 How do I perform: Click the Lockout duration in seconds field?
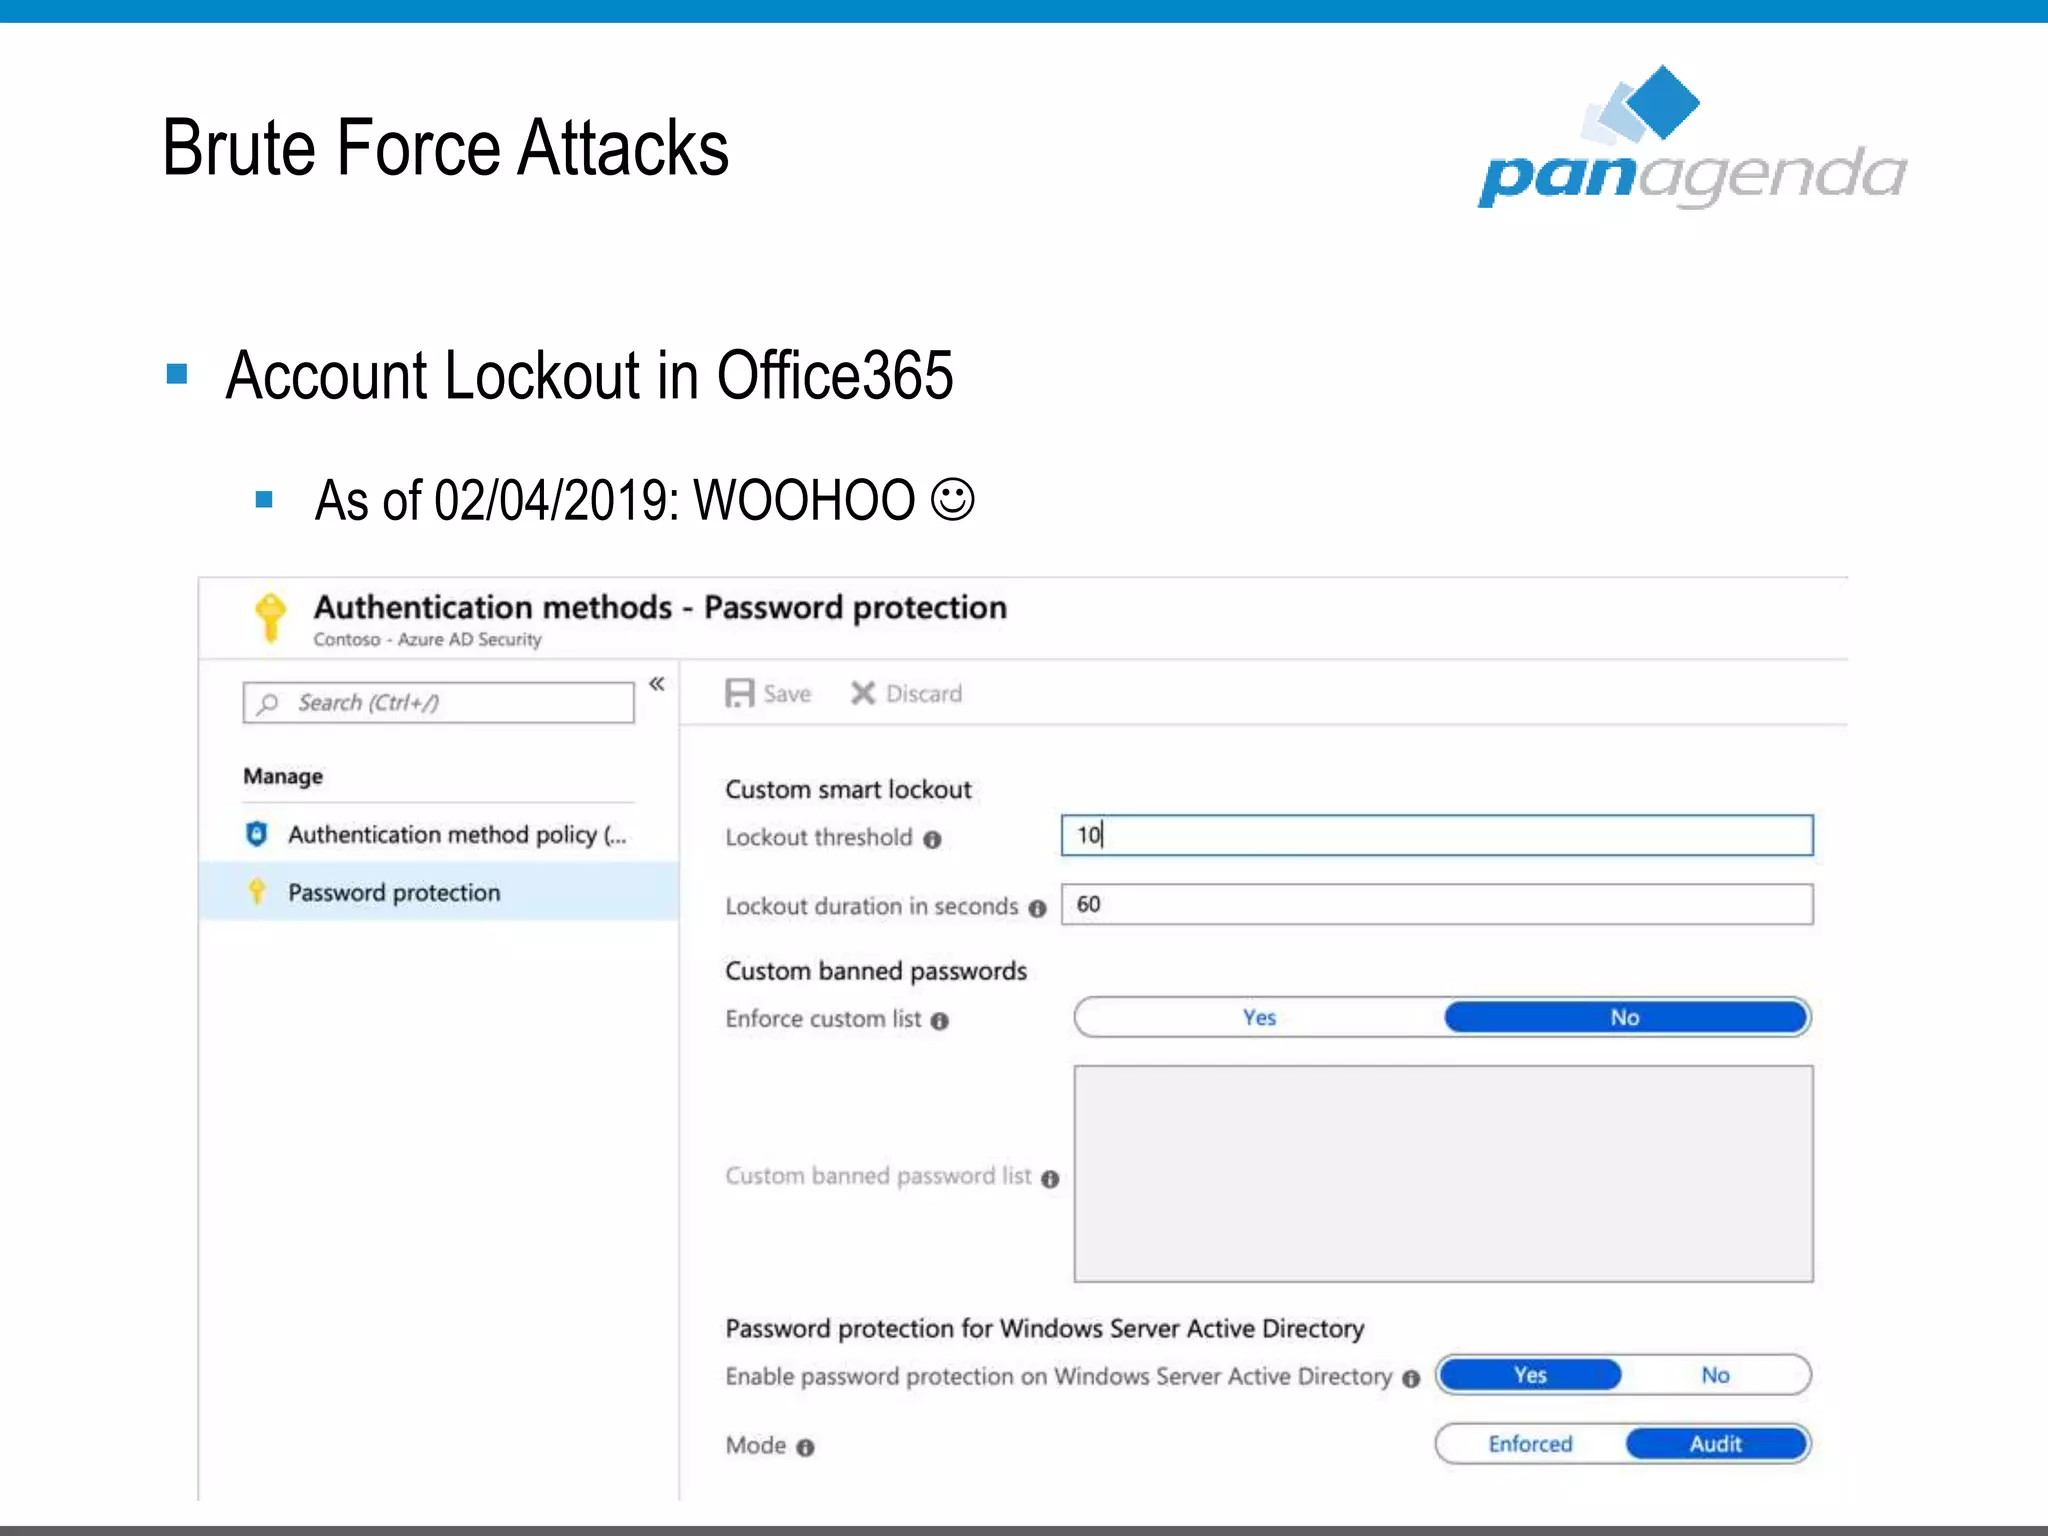[1437, 904]
